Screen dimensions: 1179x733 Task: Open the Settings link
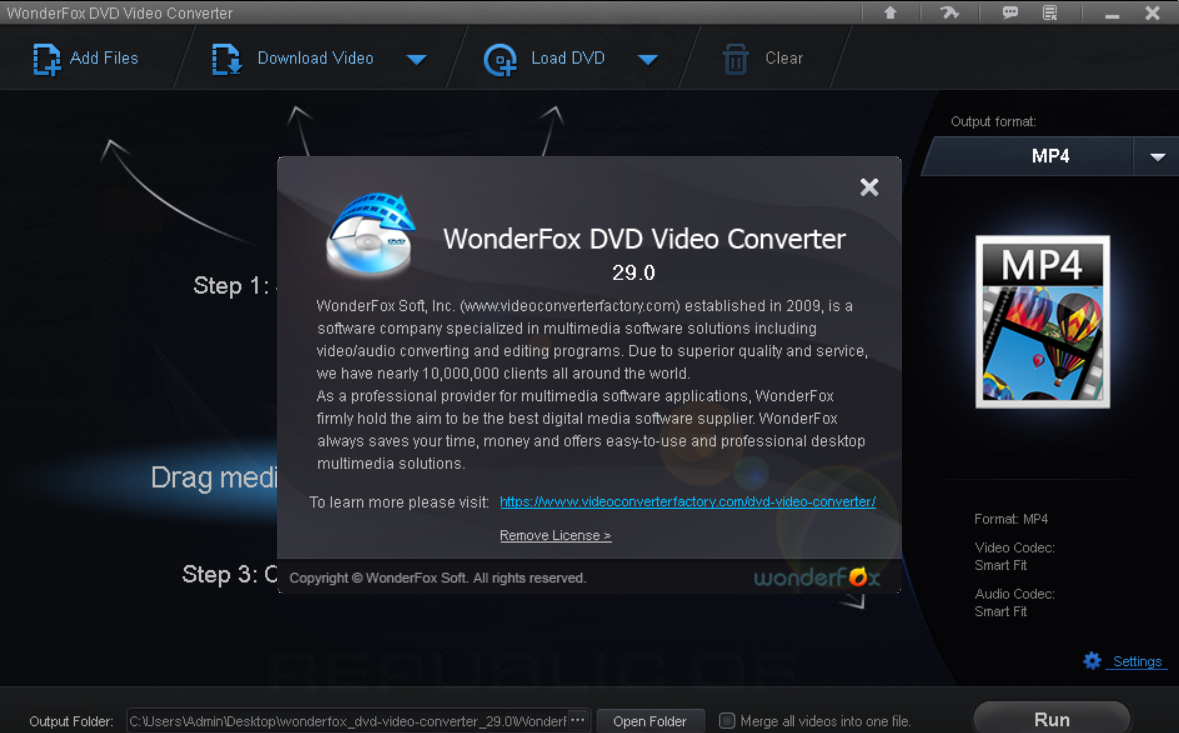pos(1137,662)
